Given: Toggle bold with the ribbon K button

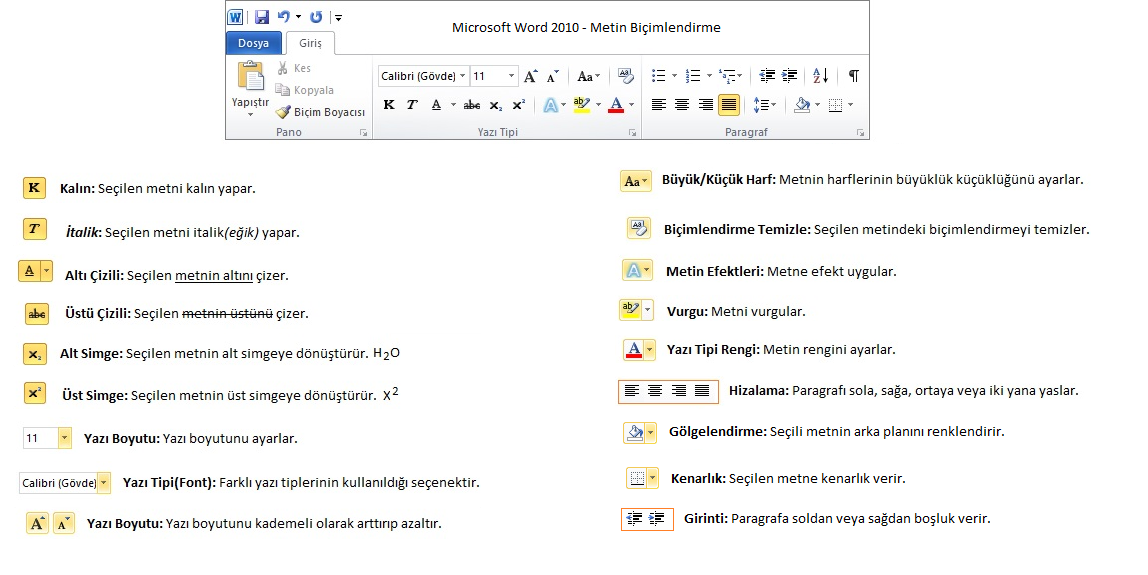Looking at the screenshot, I should pyautogui.click(x=389, y=105).
